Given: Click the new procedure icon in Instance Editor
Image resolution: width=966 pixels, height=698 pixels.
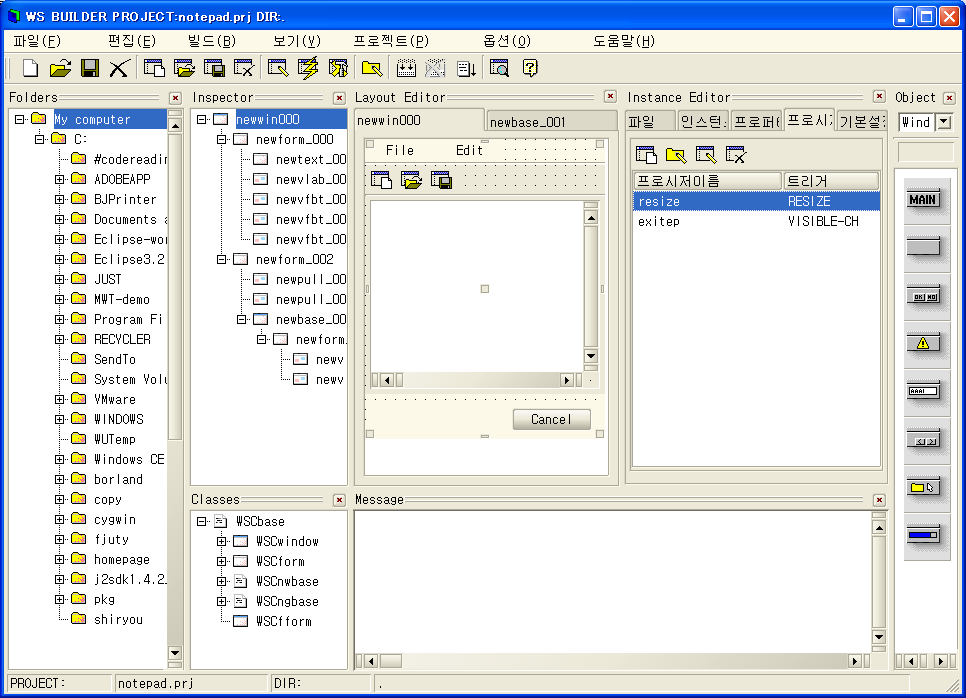Looking at the screenshot, I should click(646, 155).
